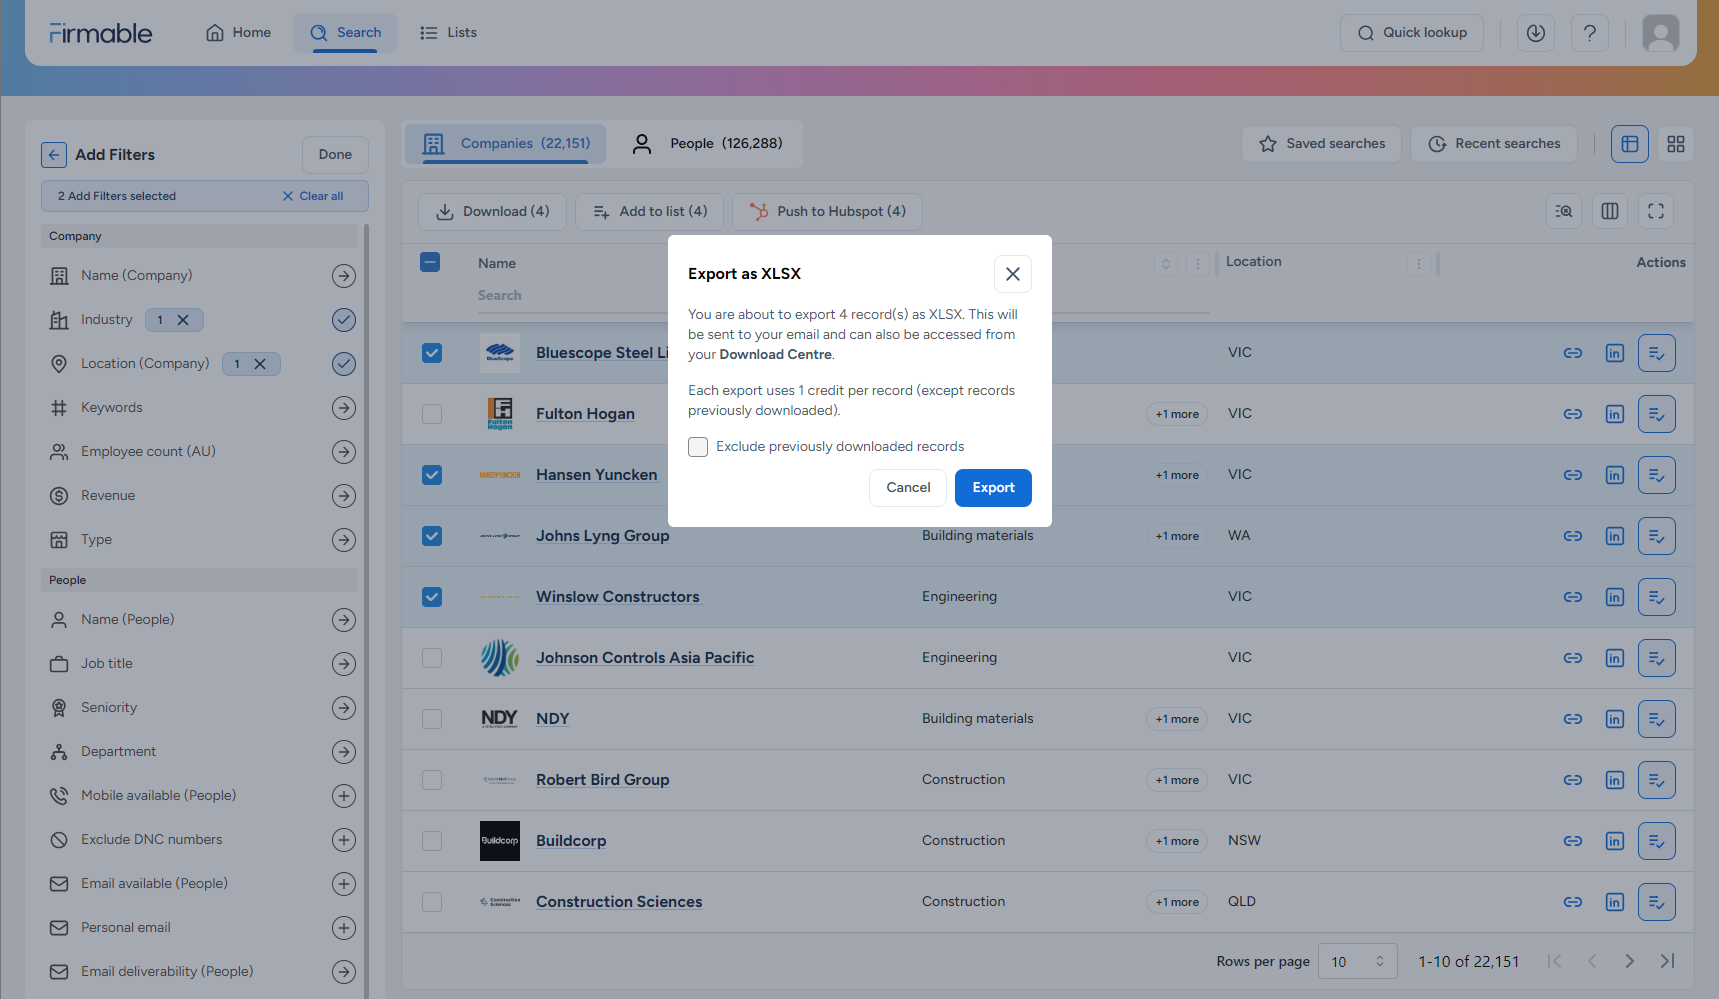Viewport: 1719px width, 999px height.
Task: Click the Add to list (4) button
Action: click(x=650, y=212)
